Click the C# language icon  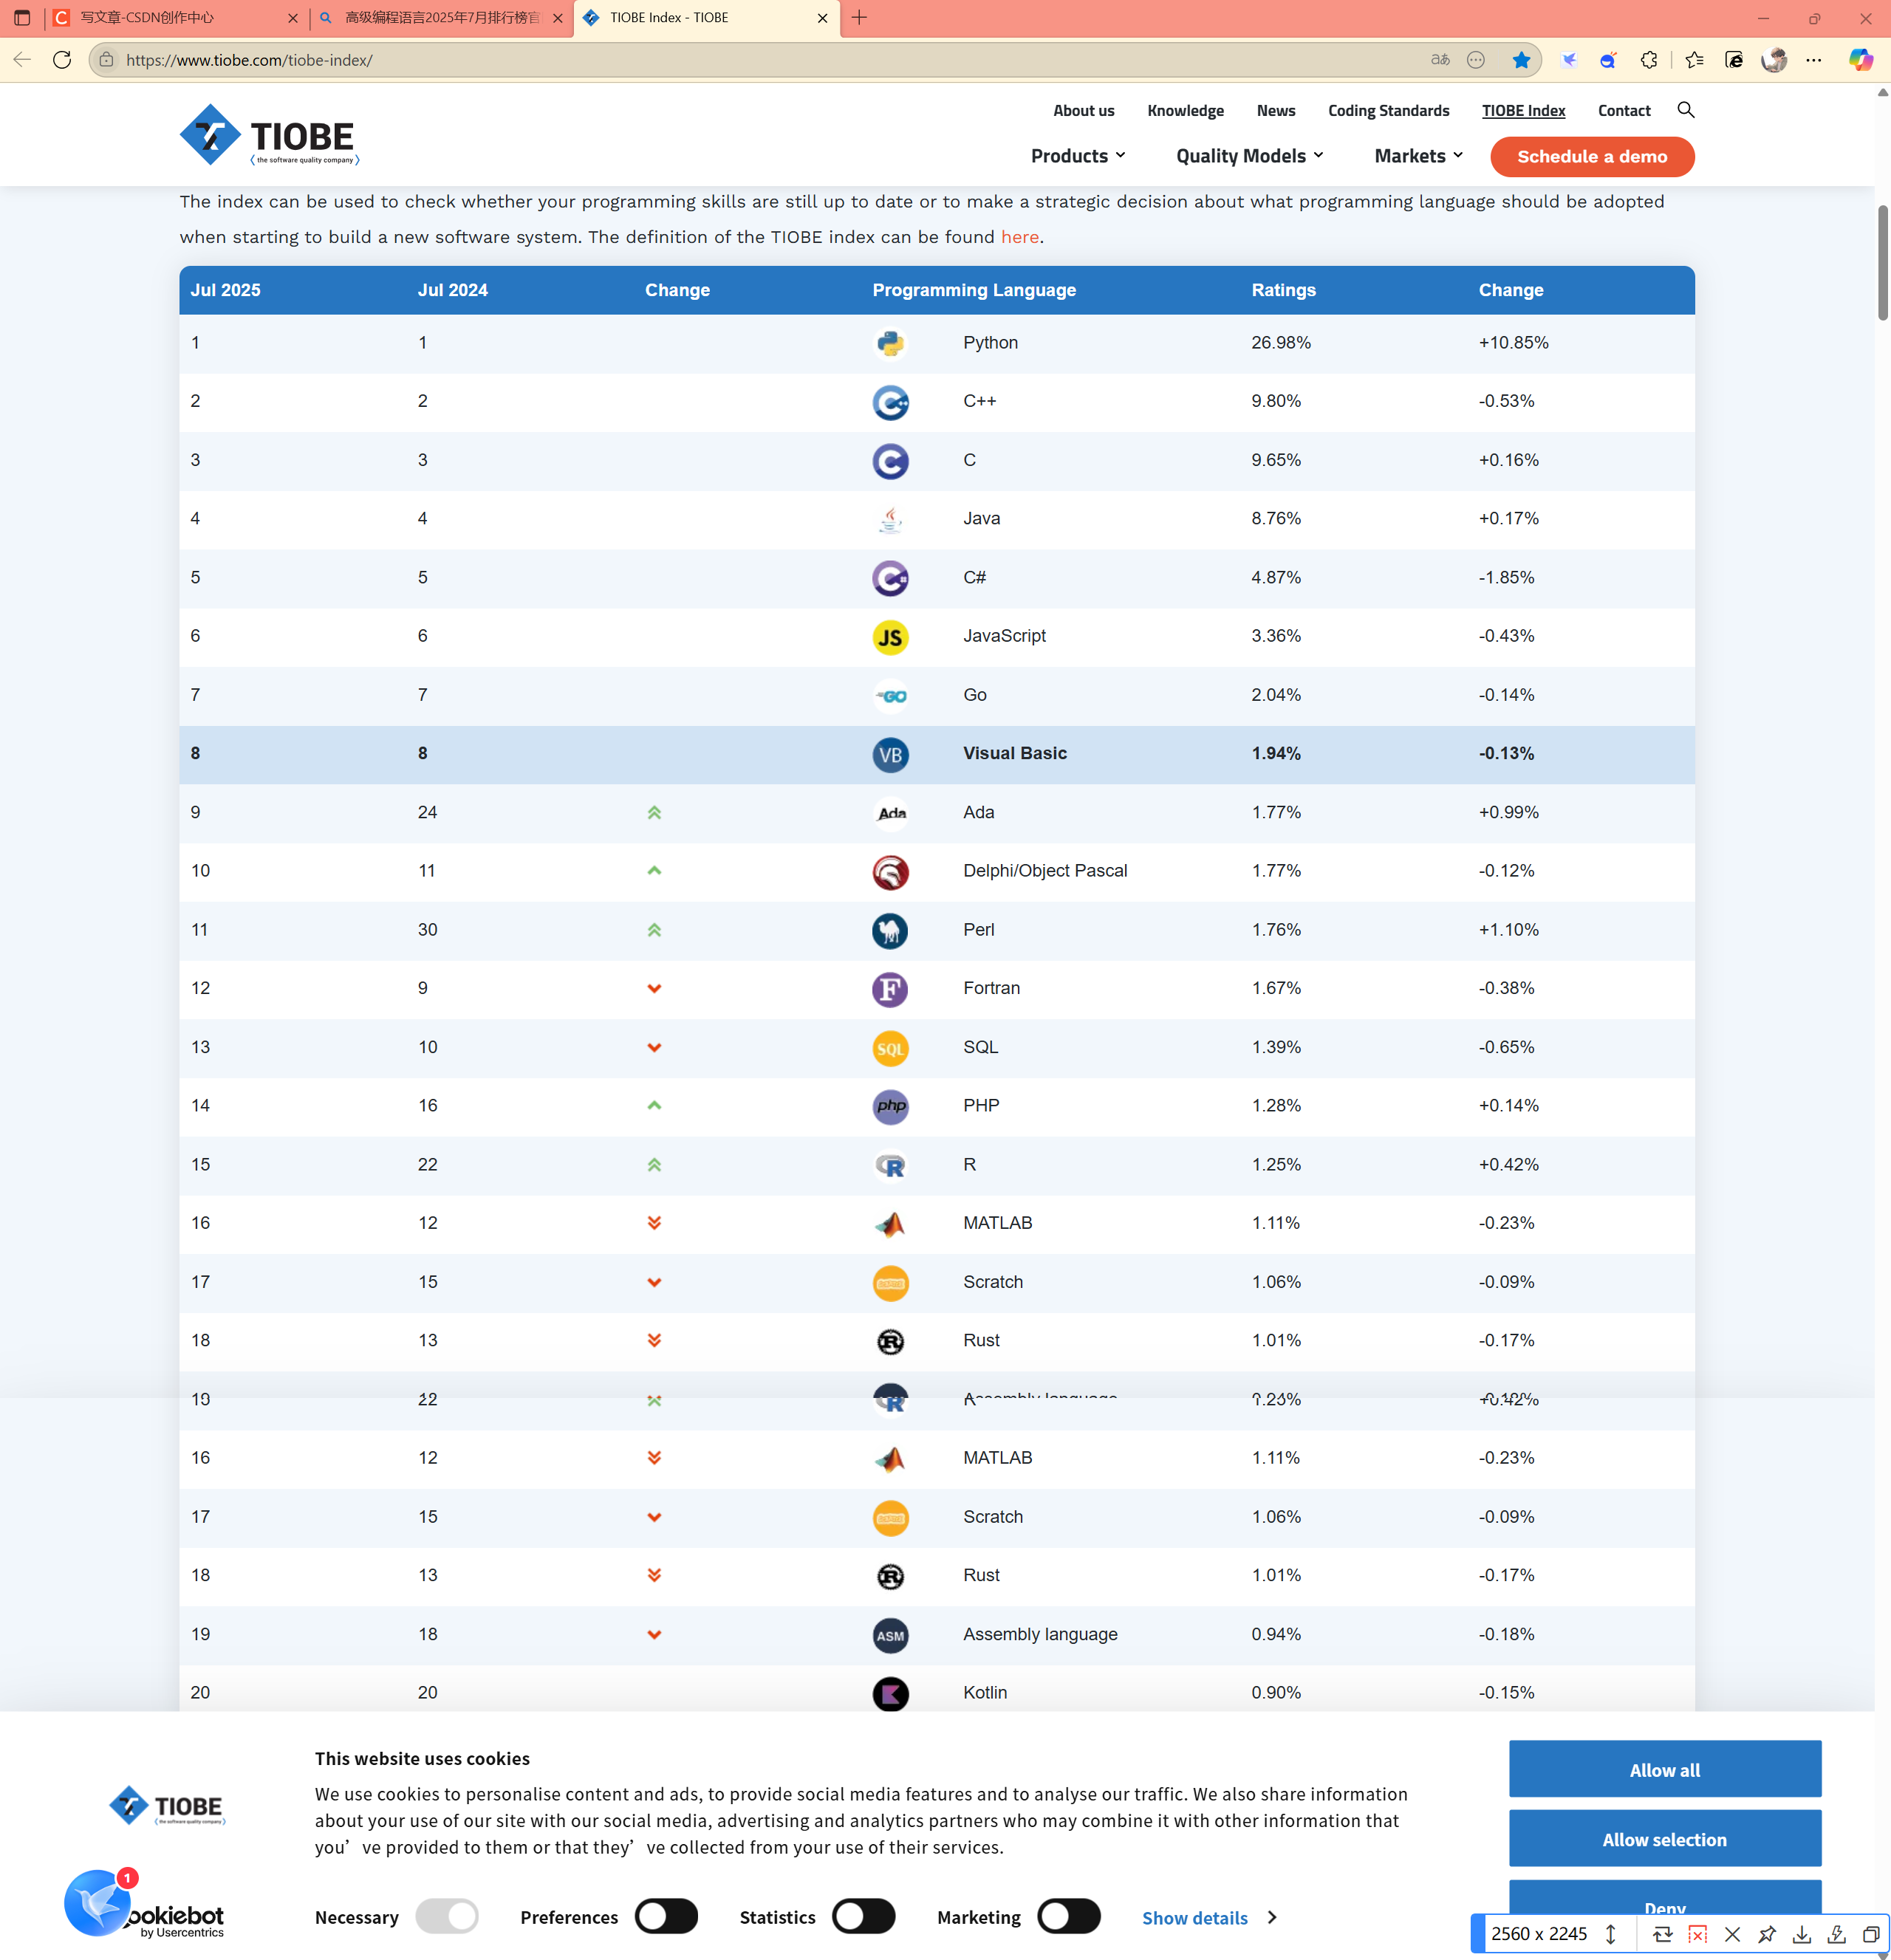click(x=890, y=578)
